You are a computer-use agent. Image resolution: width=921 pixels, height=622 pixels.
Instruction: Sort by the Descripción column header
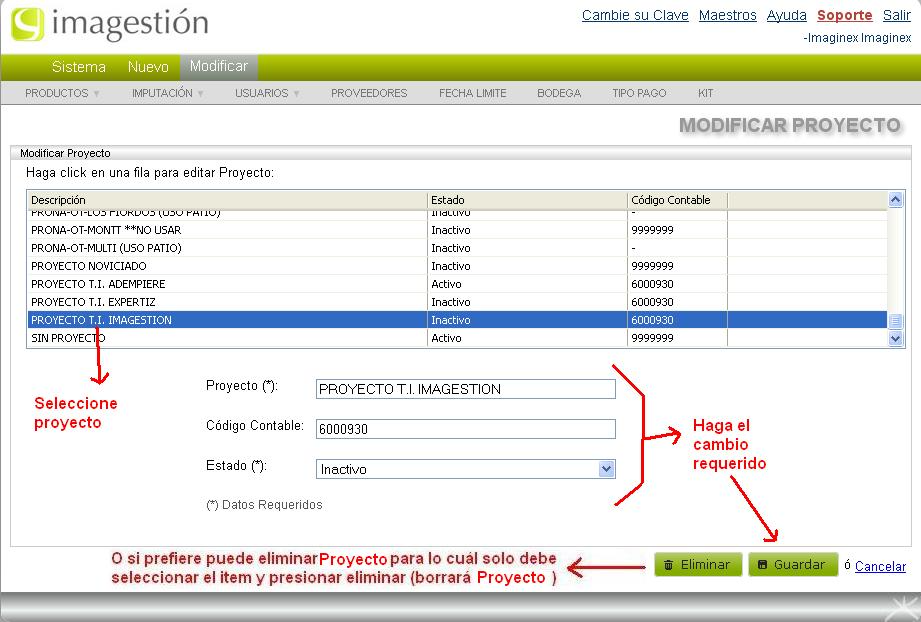click(x=227, y=200)
